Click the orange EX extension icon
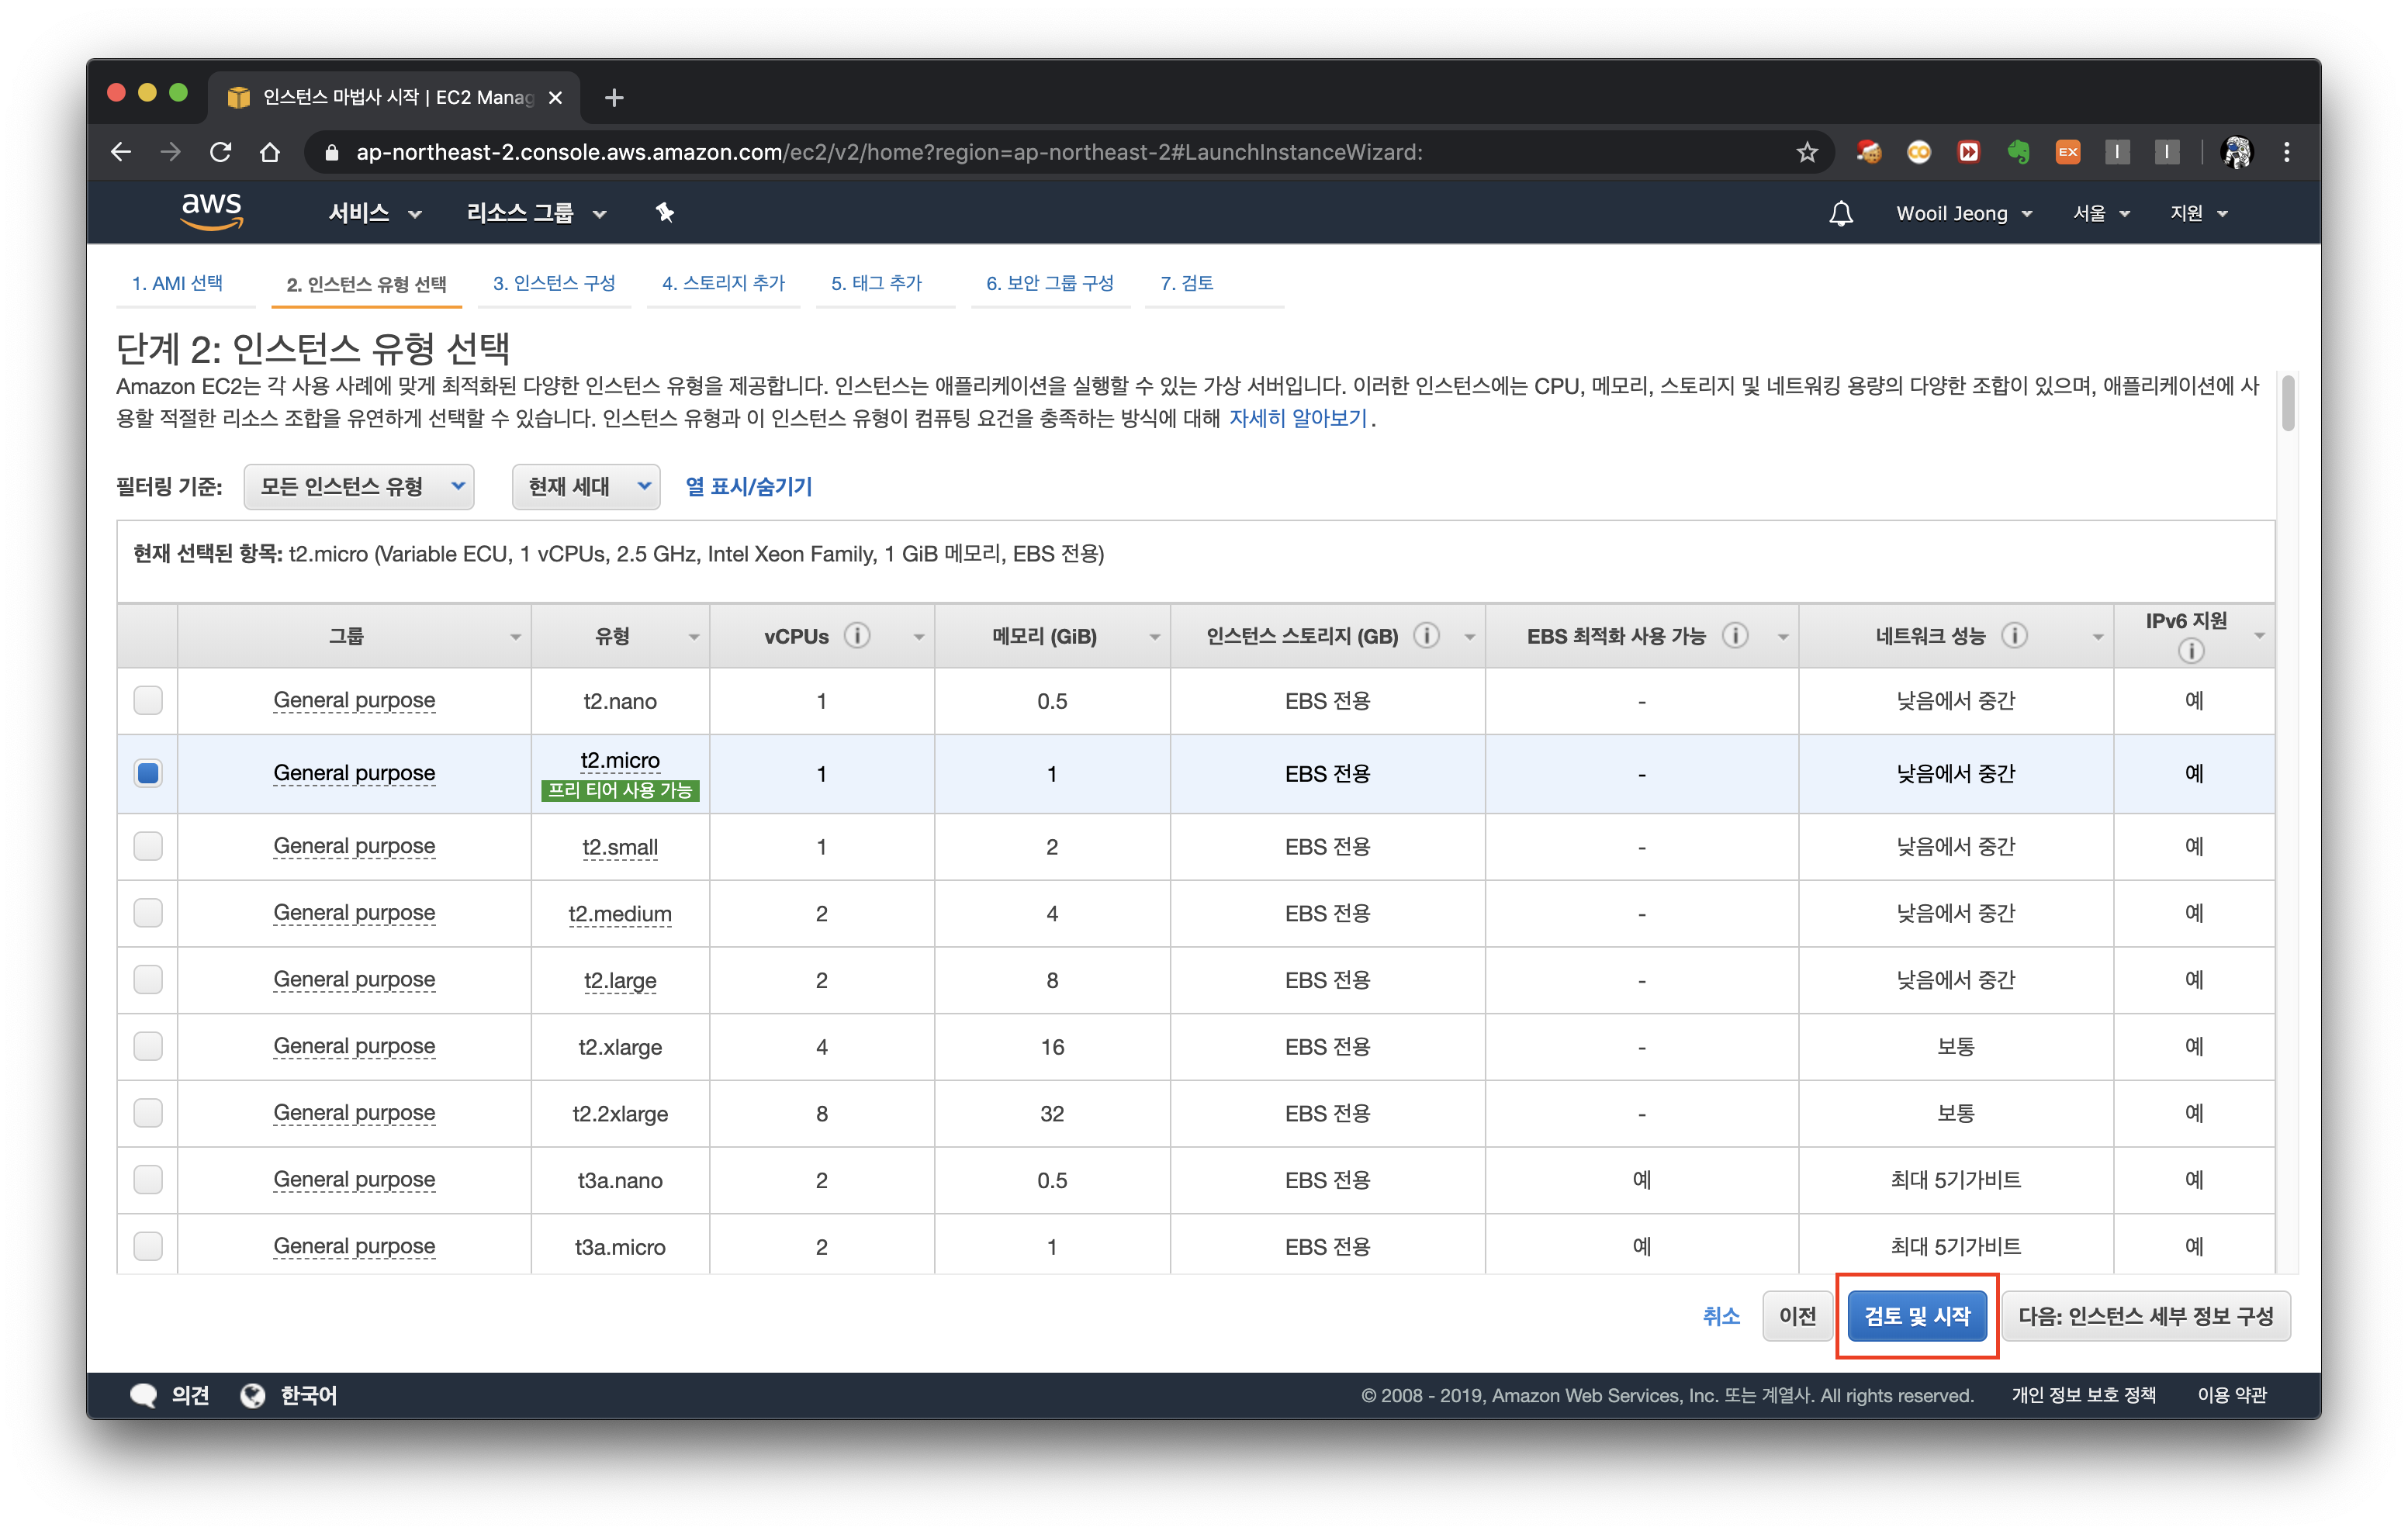The height and width of the screenshot is (1534, 2408). point(2067,152)
